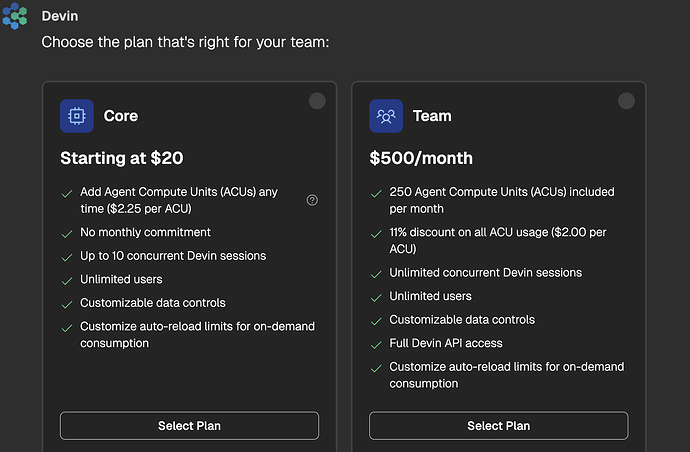Select the Team plan radio button
The width and height of the screenshot is (690, 452).
[x=626, y=101]
